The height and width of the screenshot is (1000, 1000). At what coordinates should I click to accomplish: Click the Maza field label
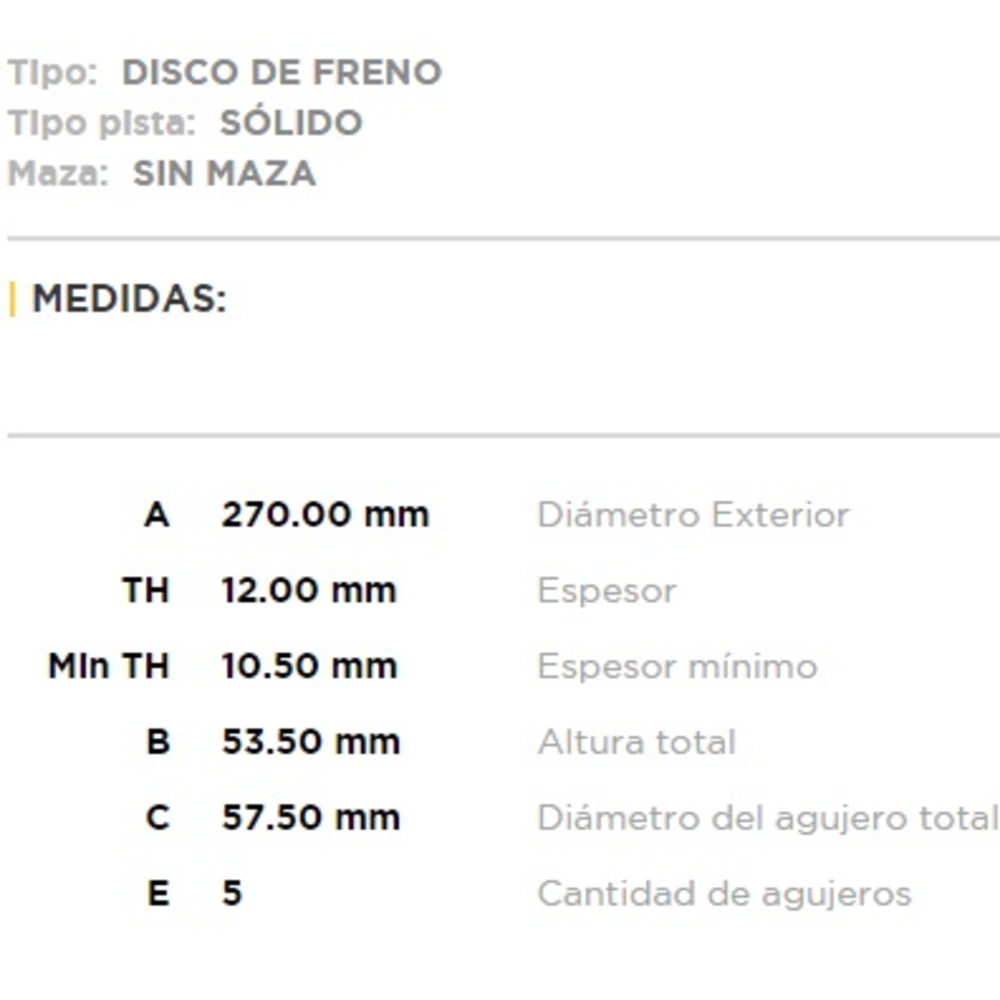click(57, 173)
